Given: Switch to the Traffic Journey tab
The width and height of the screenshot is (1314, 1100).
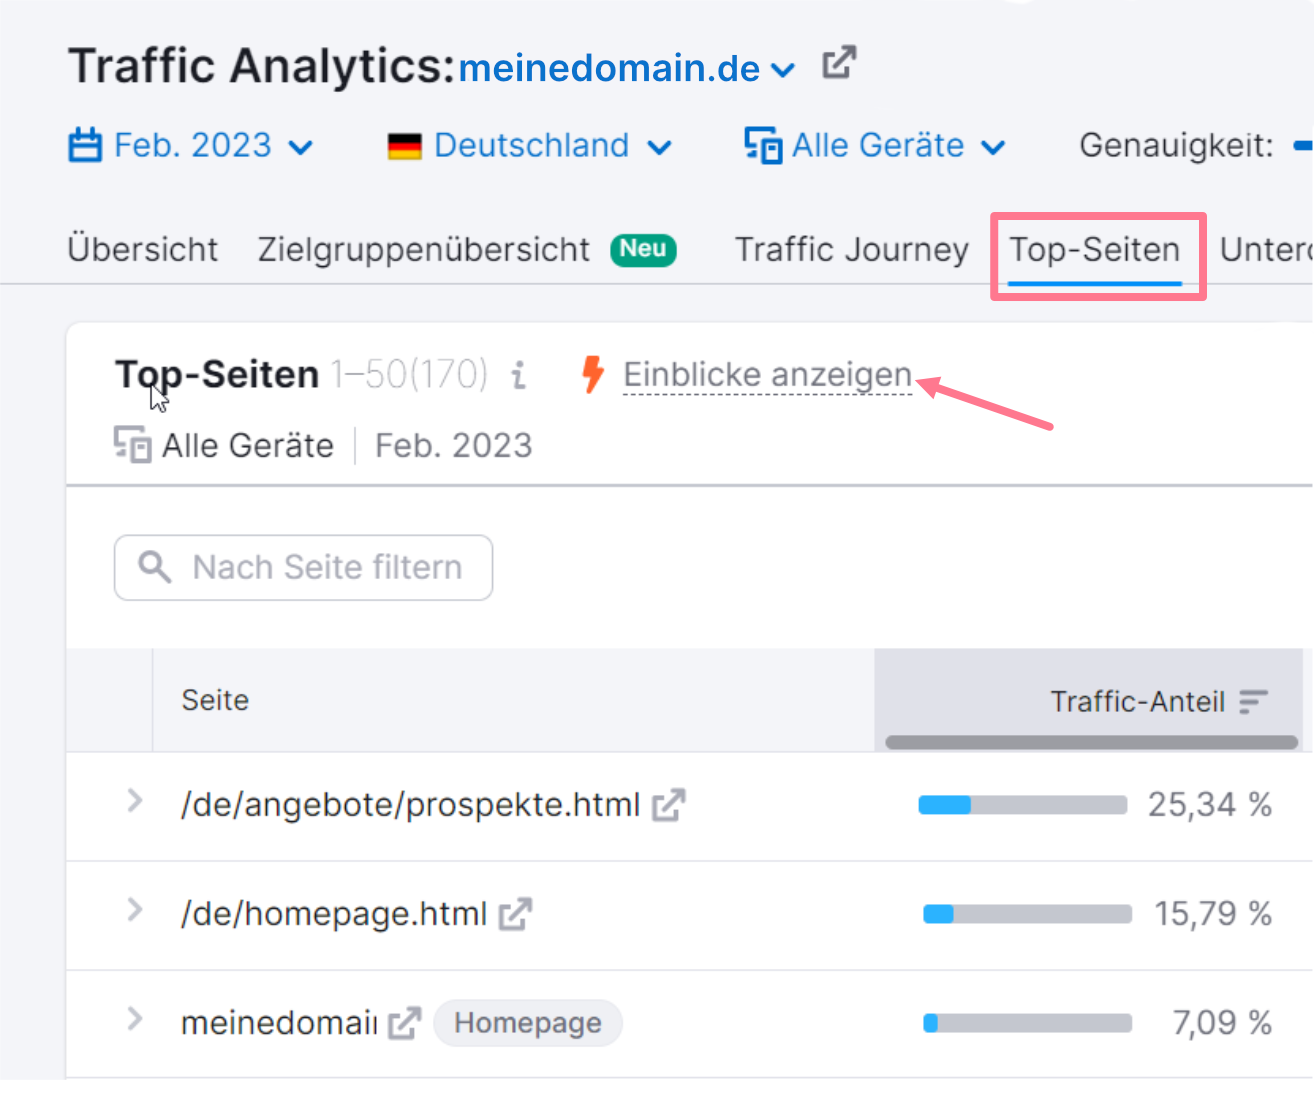Looking at the screenshot, I should point(852,249).
